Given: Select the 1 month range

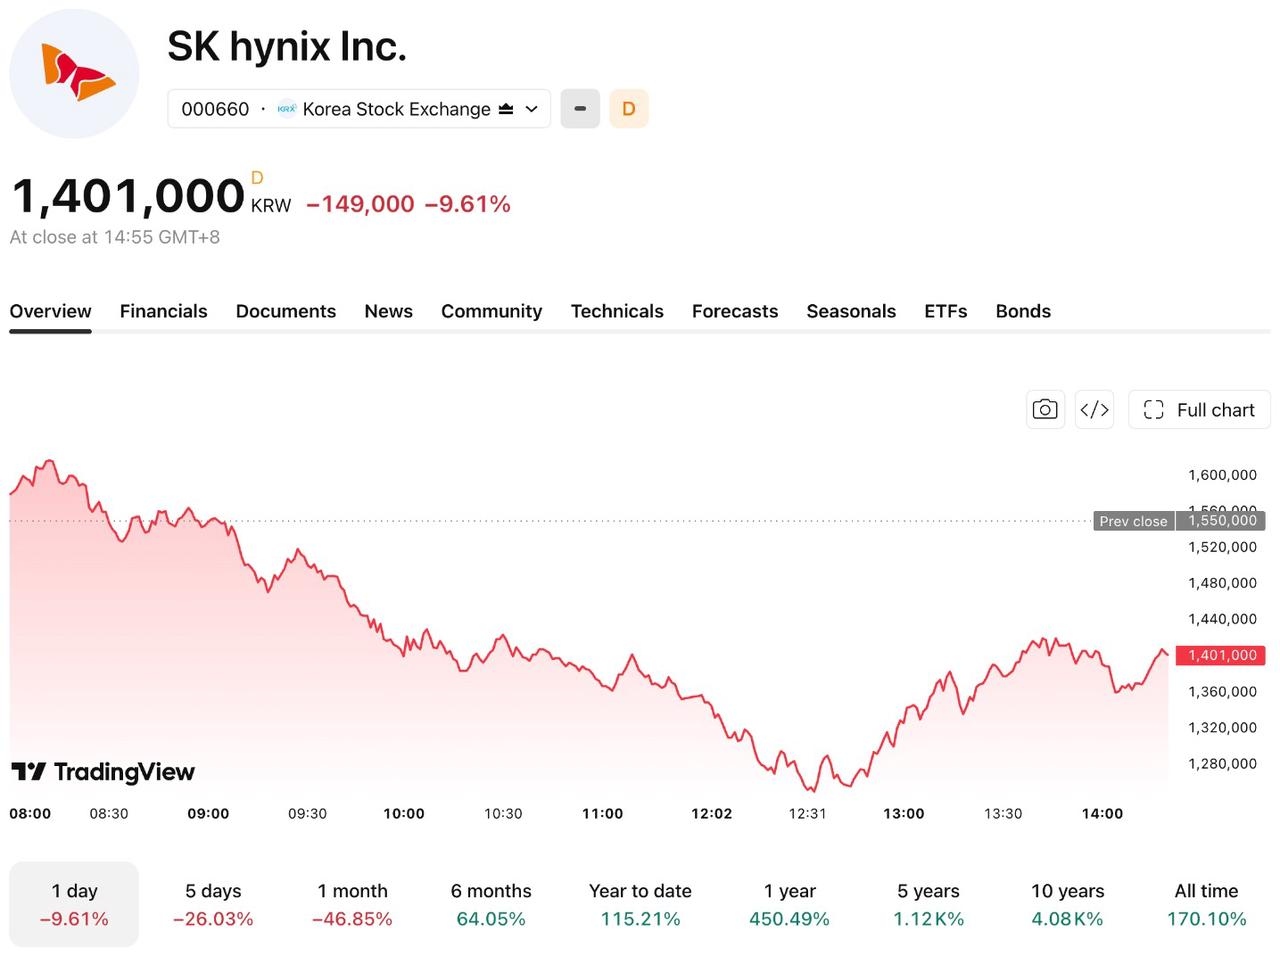Looking at the screenshot, I should pos(352,904).
